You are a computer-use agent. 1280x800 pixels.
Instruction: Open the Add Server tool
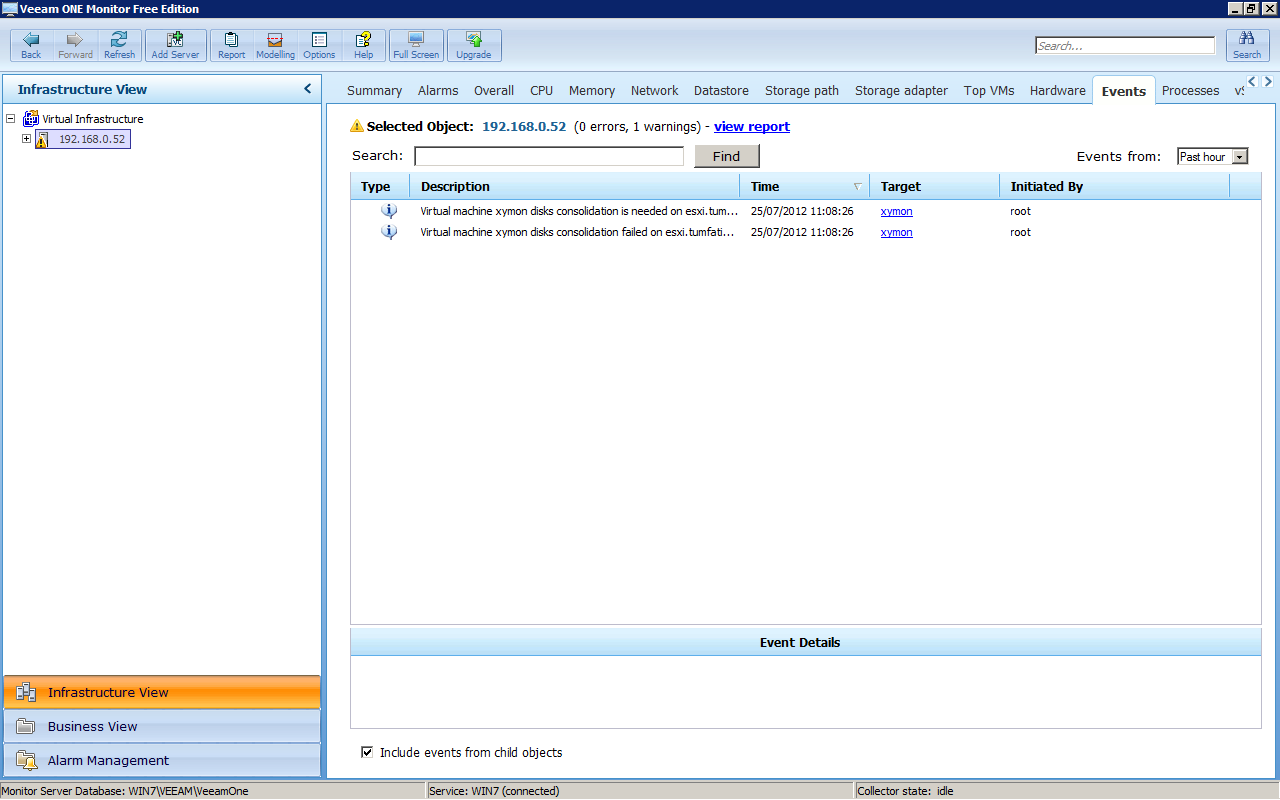pos(175,45)
